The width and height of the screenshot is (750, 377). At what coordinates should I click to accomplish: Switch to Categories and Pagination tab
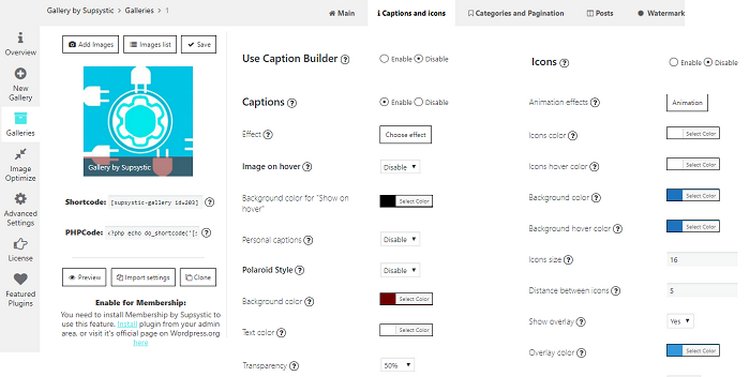point(516,13)
